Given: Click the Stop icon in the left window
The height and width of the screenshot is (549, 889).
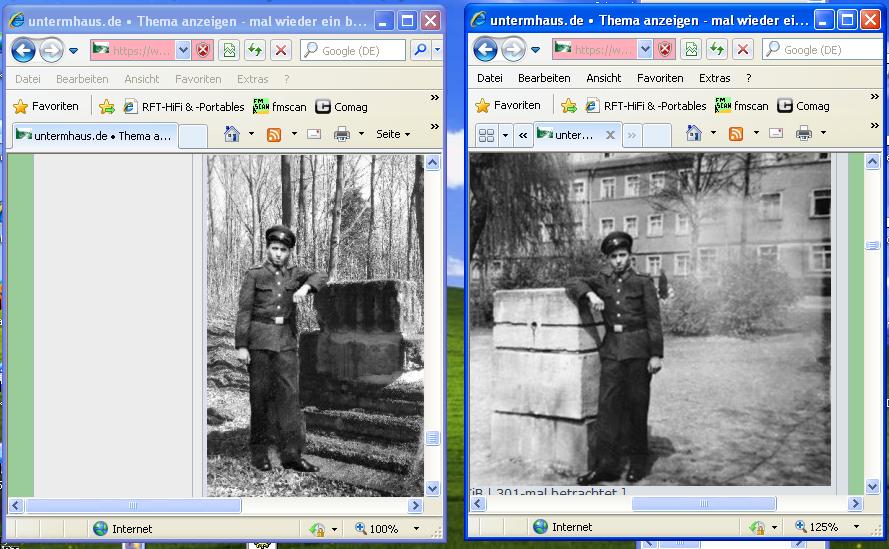Looking at the screenshot, I should pyautogui.click(x=282, y=50).
